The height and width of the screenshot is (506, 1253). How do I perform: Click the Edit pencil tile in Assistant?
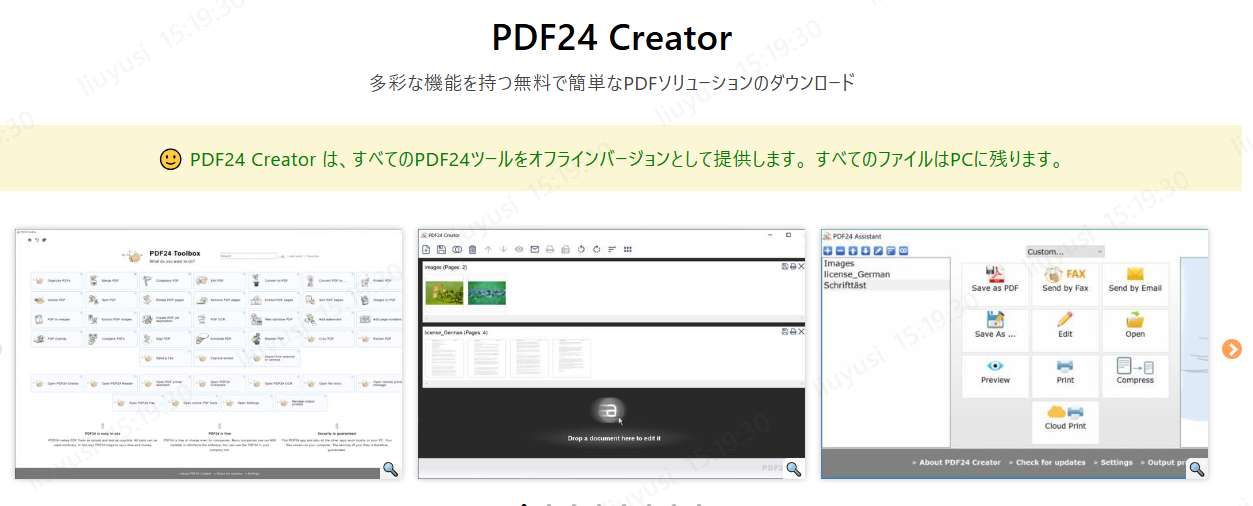coord(1065,330)
